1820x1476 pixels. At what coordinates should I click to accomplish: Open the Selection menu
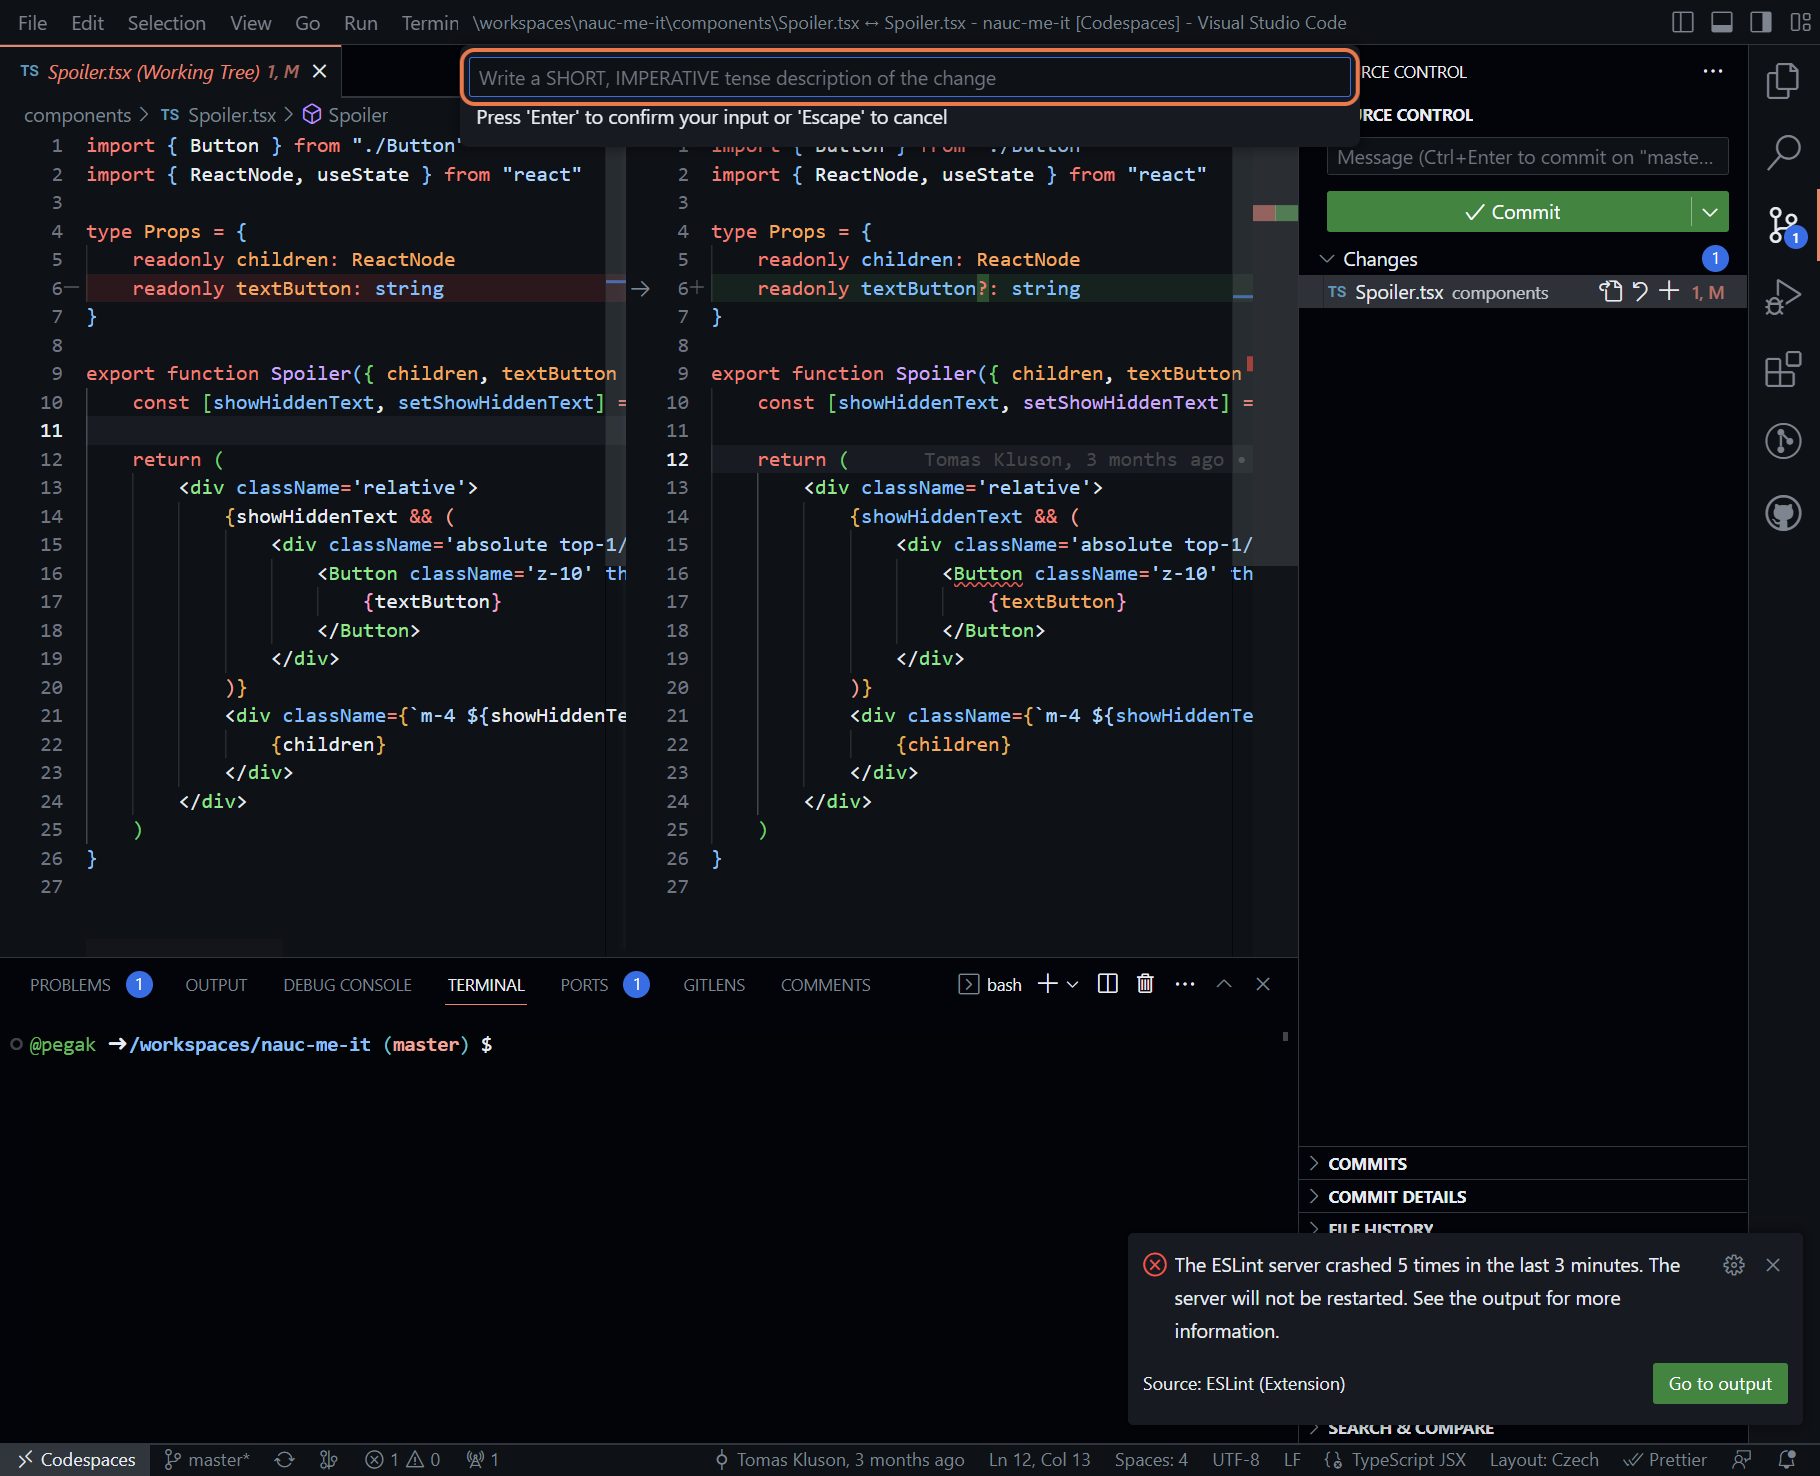[166, 22]
